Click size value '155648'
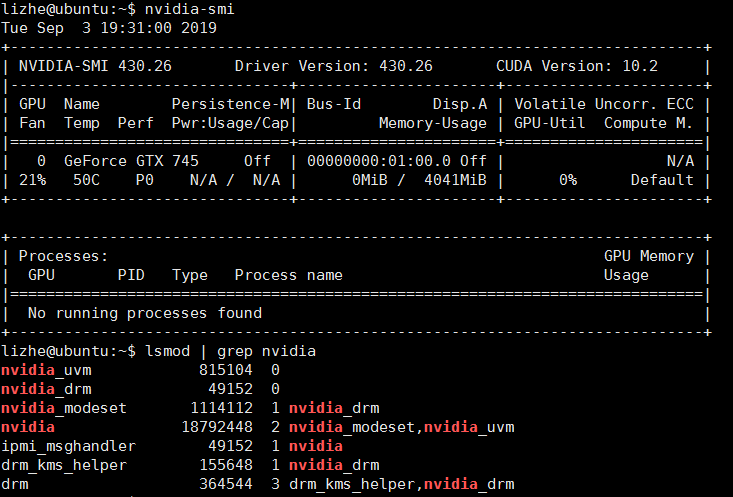The width and height of the screenshot is (733, 497). click(x=226, y=465)
